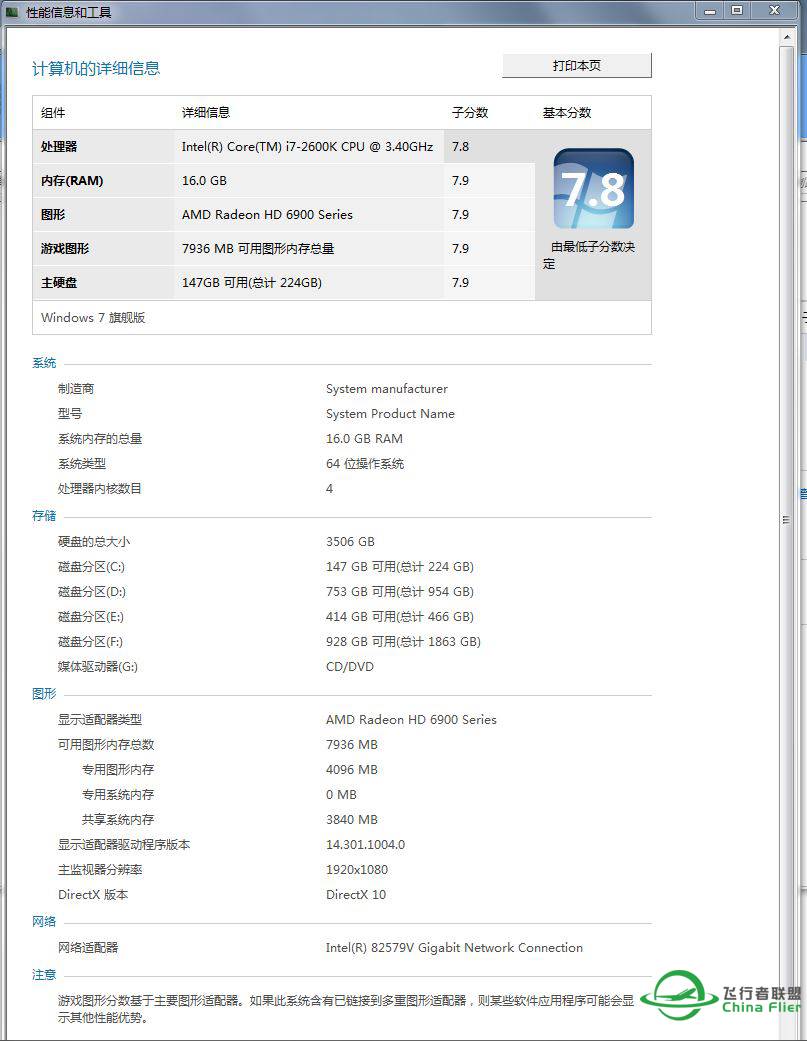Viewport: 807px width, 1041px height.
Task: Click the Intel Core i7-2600K CPU text
Action: click(307, 147)
